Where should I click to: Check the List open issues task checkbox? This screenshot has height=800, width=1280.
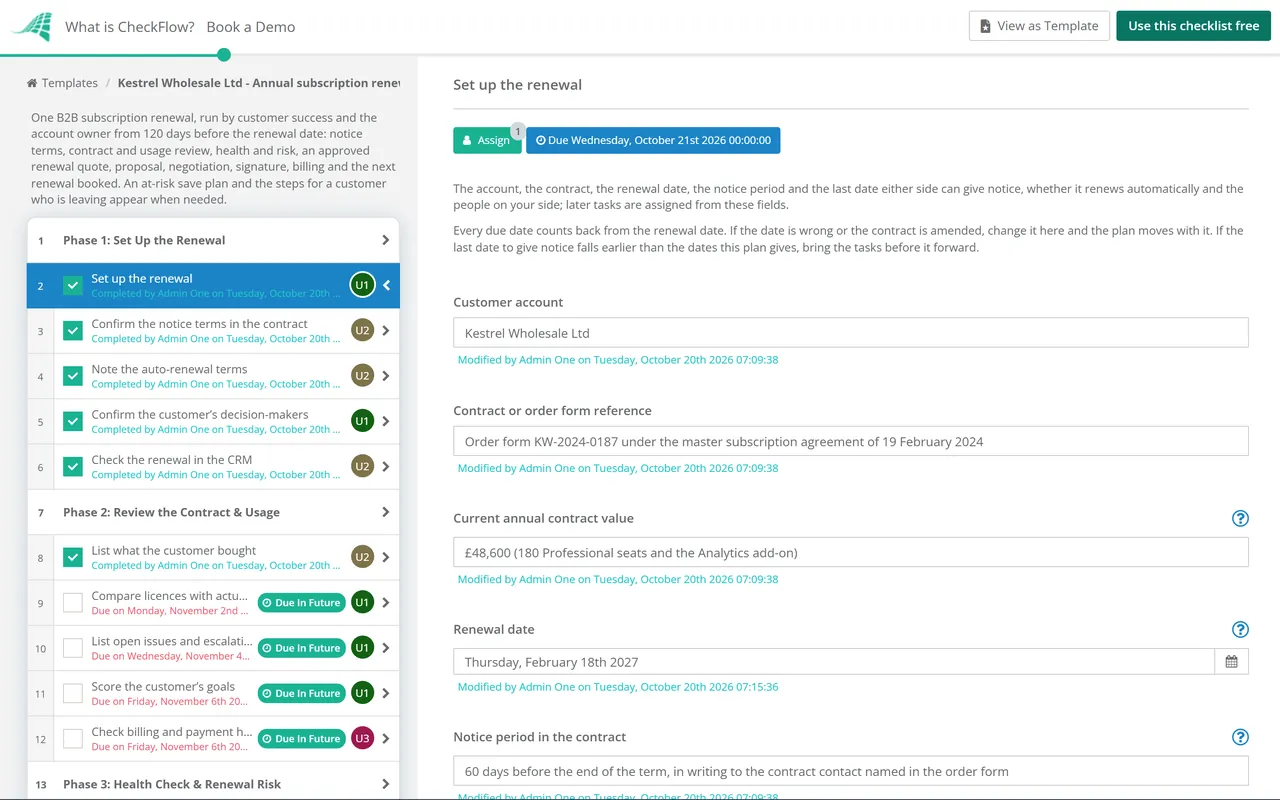point(73,648)
